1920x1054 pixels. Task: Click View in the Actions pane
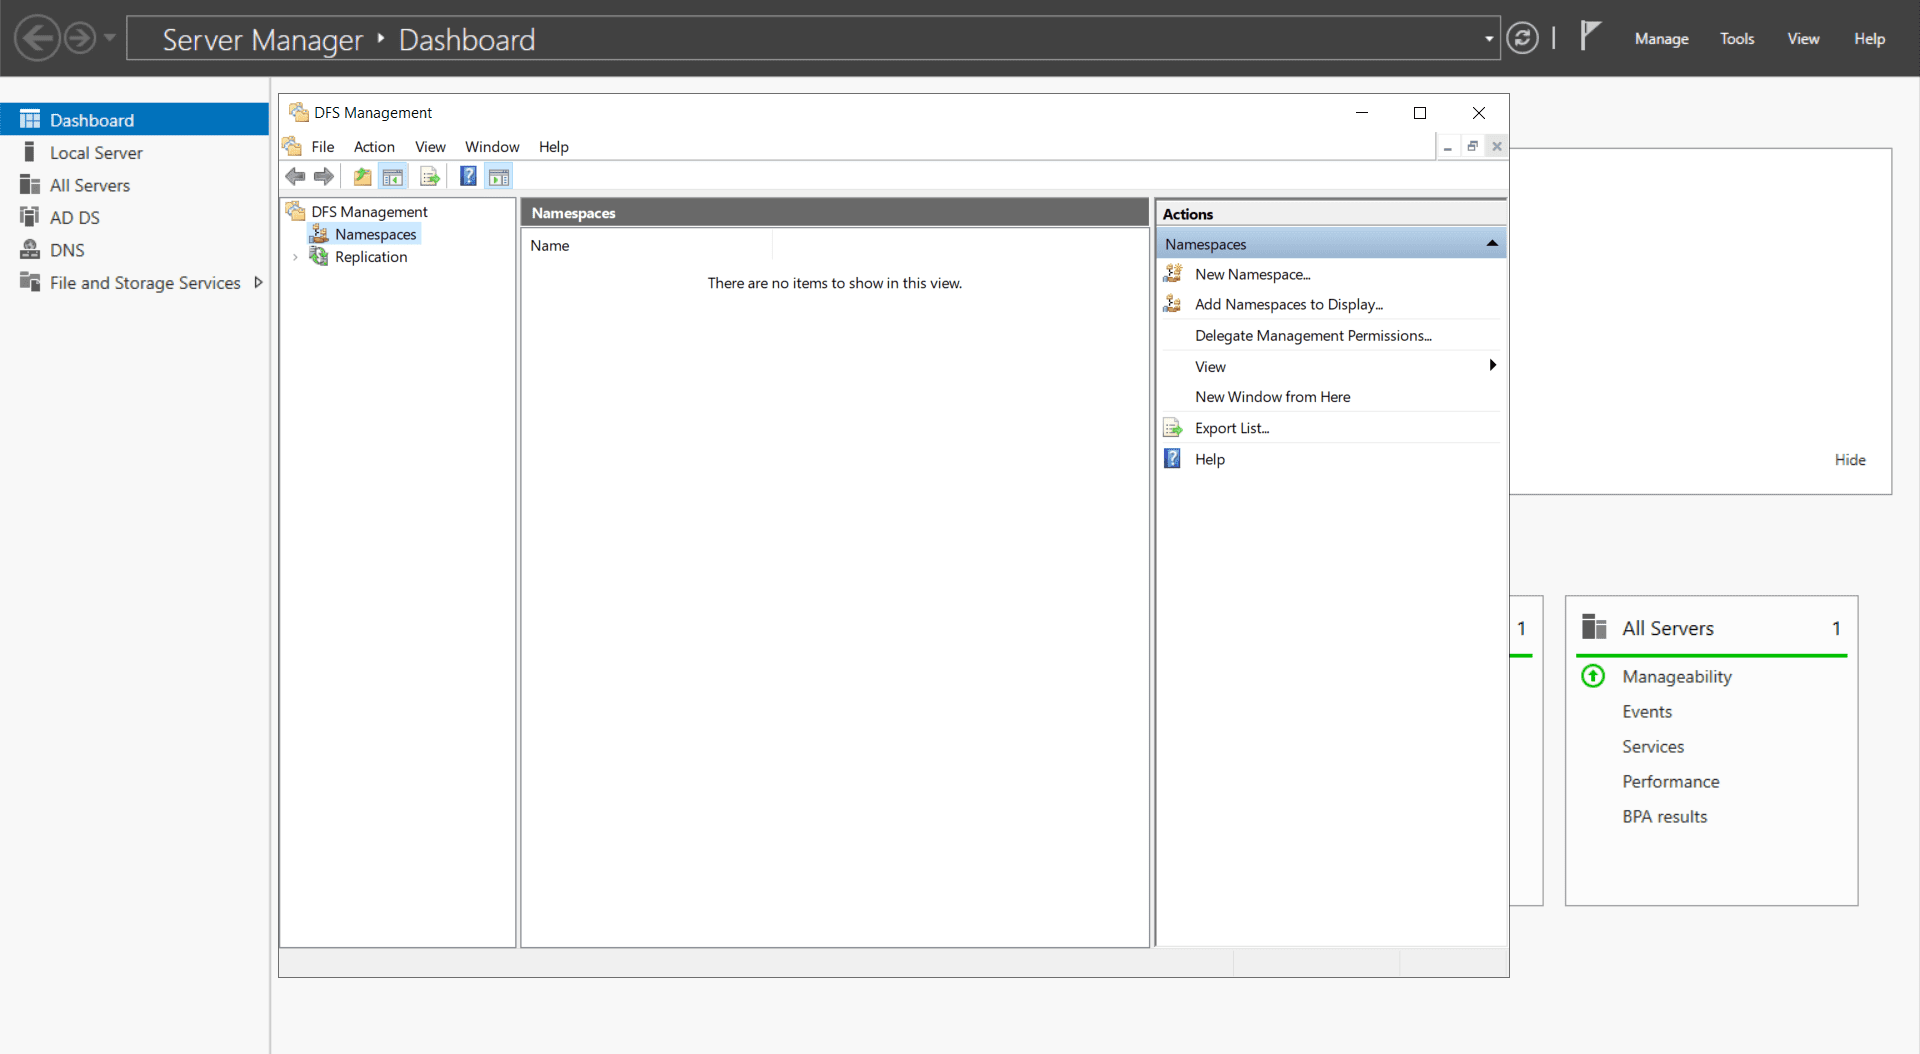coord(1210,367)
